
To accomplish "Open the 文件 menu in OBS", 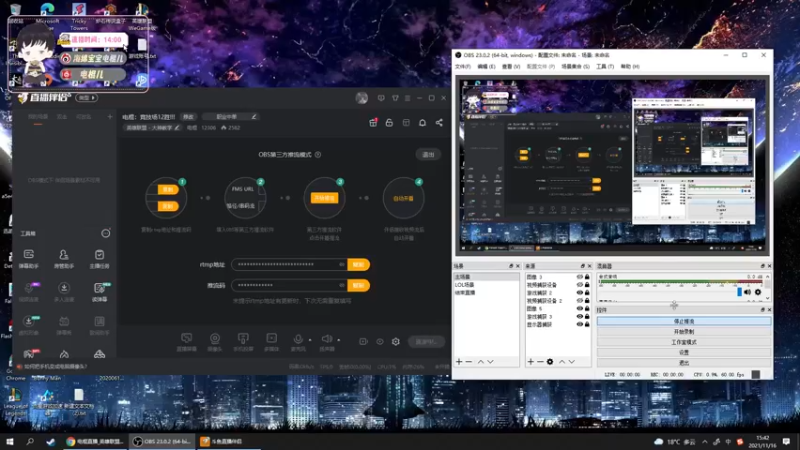I will (463, 67).
